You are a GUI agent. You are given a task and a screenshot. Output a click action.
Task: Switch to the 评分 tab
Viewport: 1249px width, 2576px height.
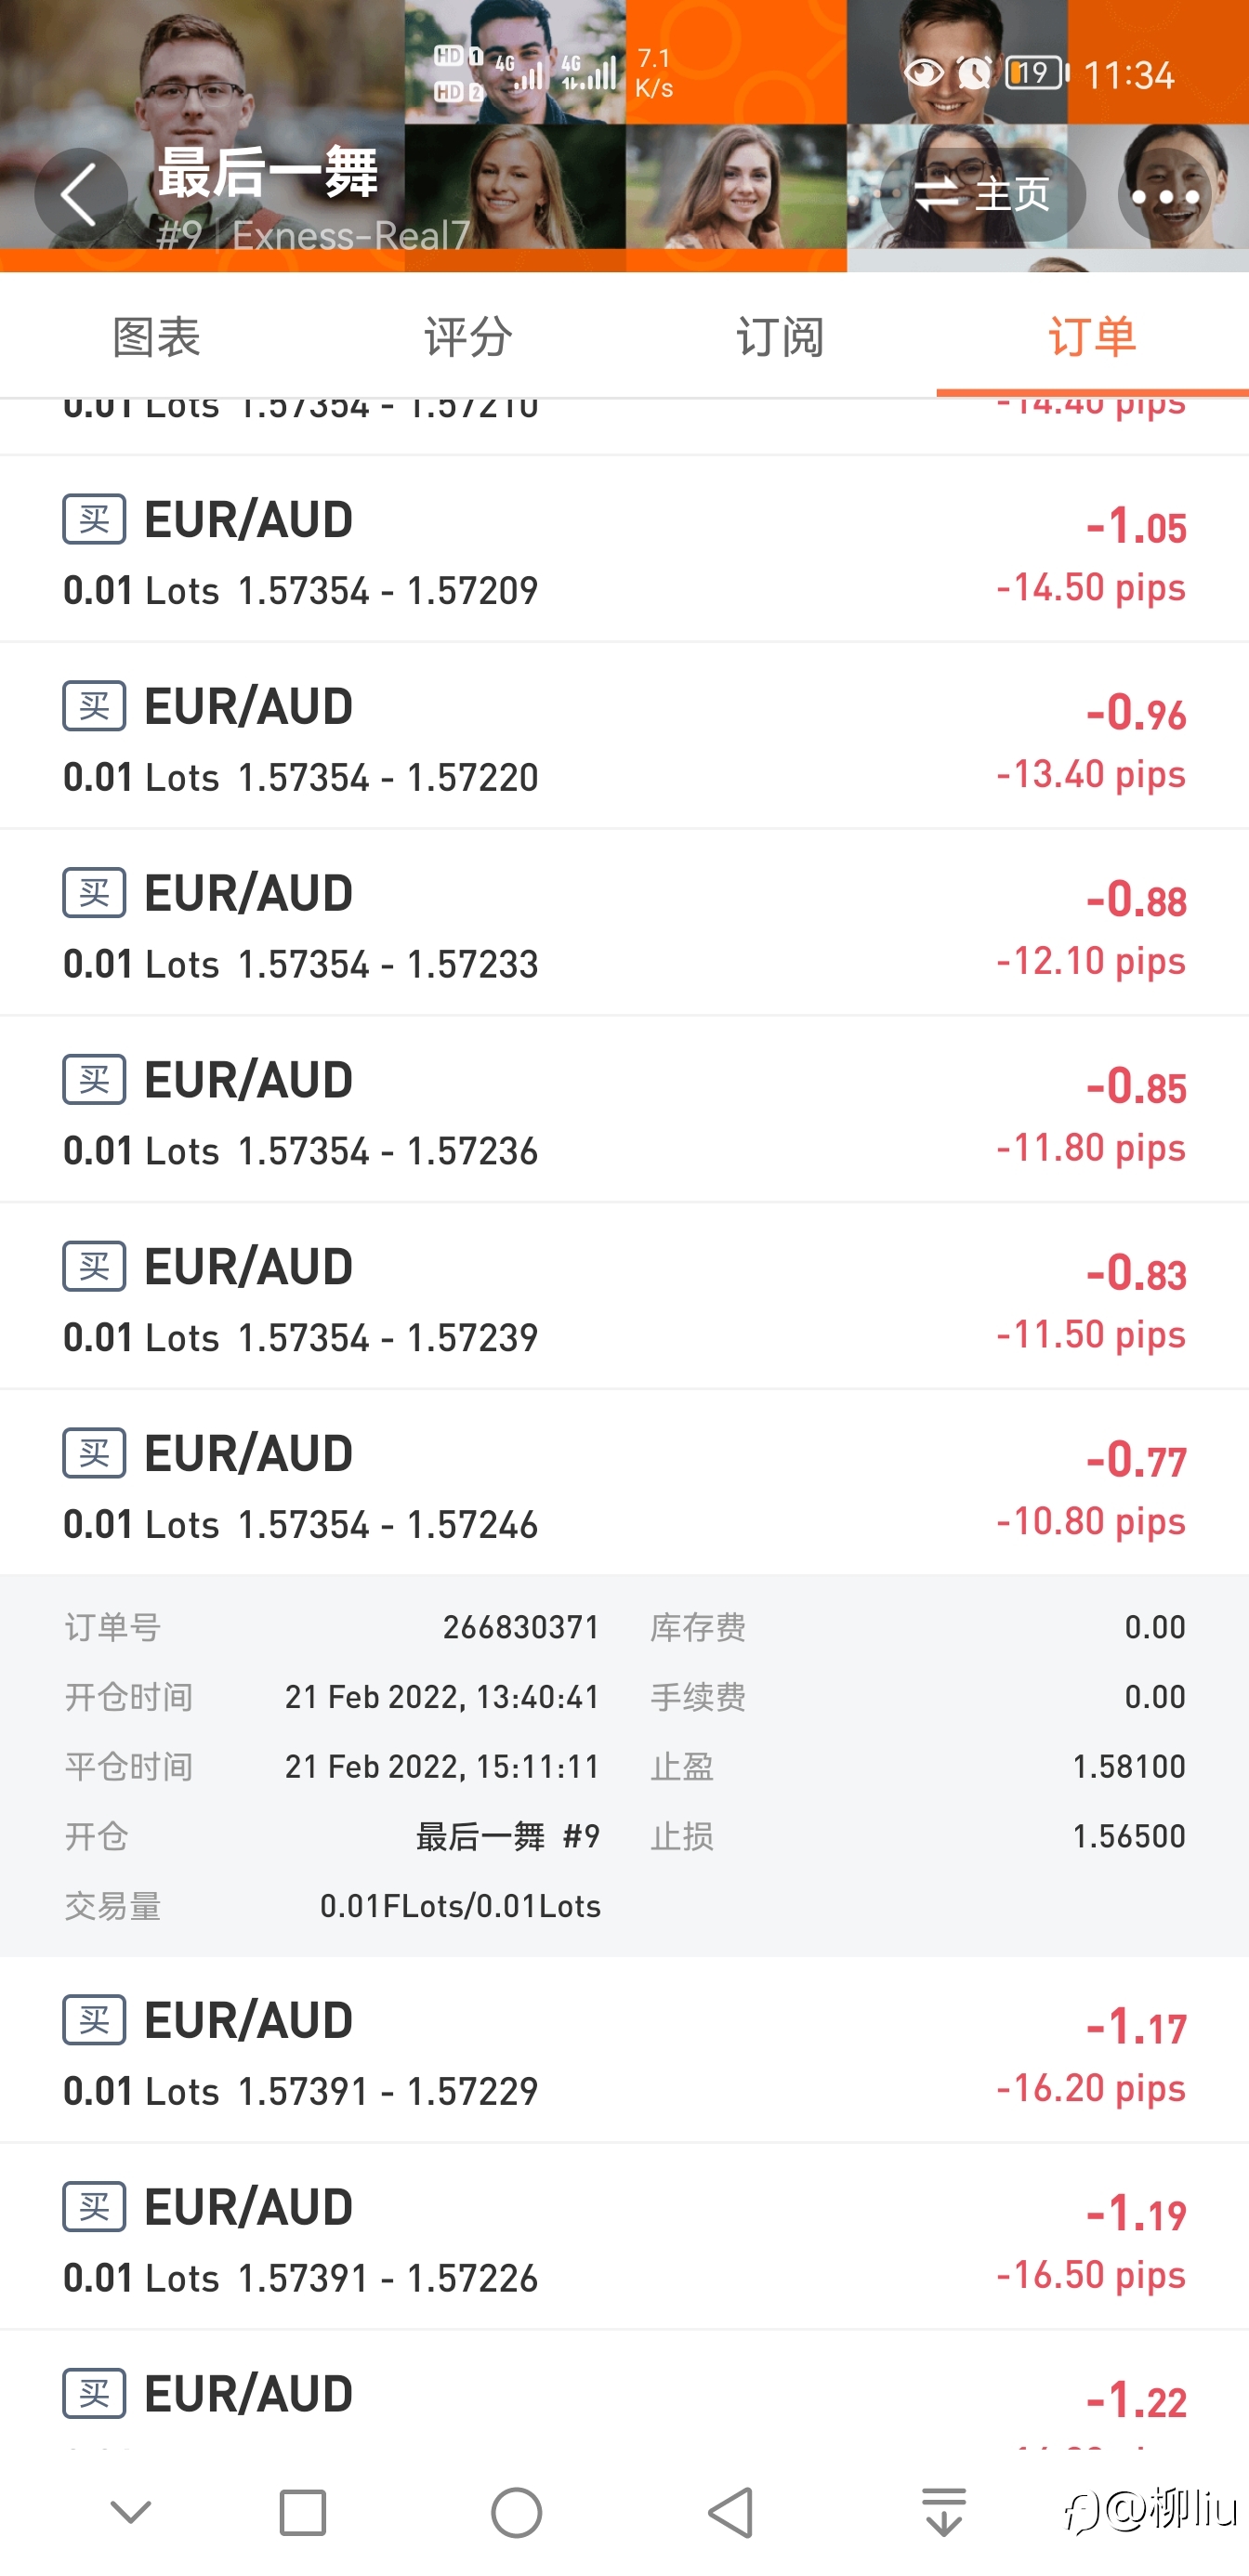(x=468, y=336)
